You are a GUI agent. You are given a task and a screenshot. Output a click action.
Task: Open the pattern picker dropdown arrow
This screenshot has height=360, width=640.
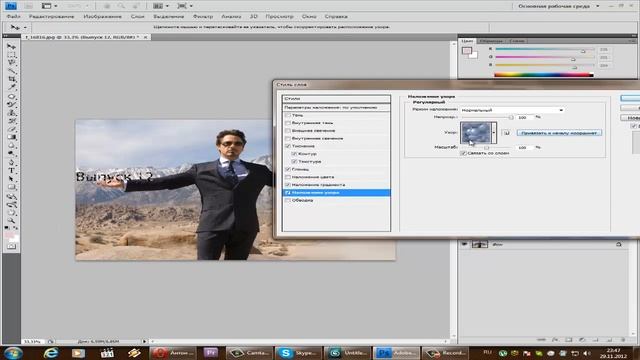pyautogui.click(x=494, y=133)
